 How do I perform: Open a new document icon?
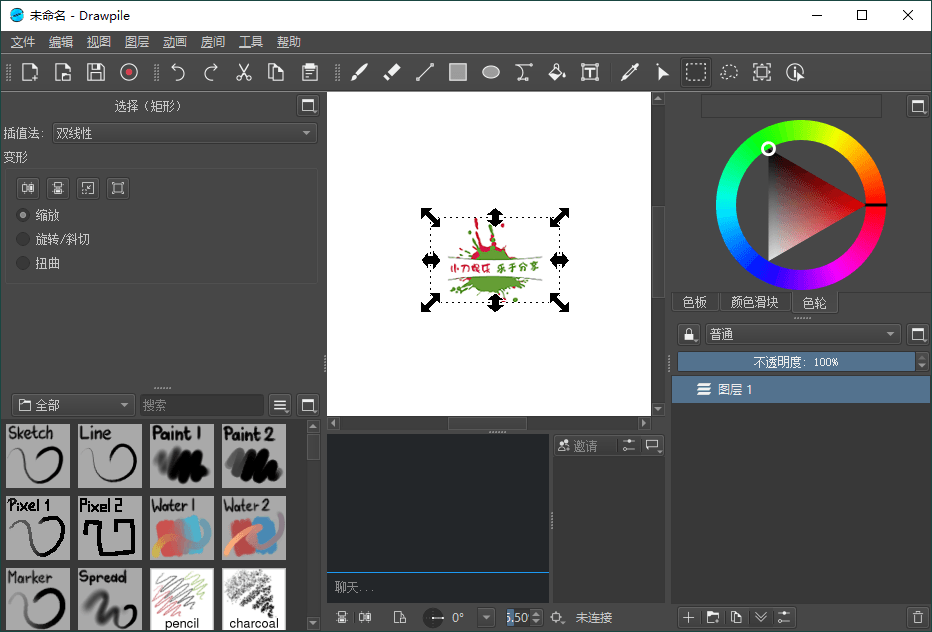coord(28,72)
